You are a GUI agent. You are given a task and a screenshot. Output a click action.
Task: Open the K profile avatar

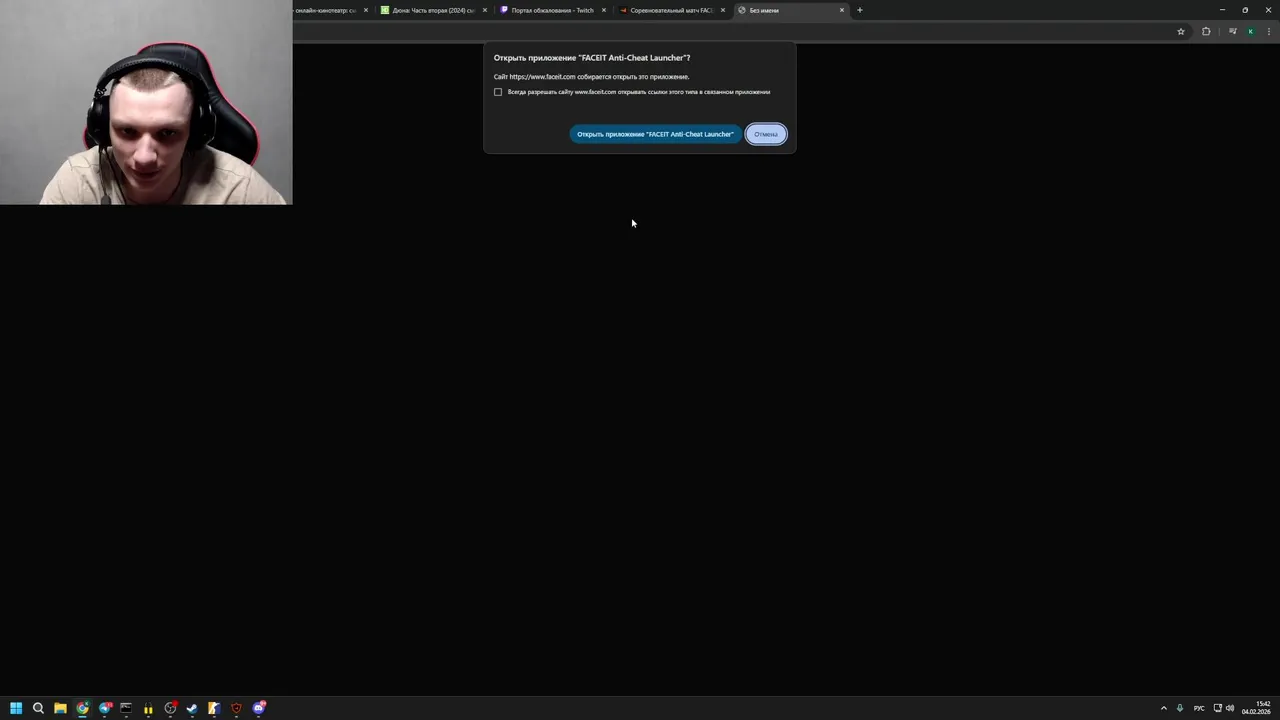click(1250, 31)
